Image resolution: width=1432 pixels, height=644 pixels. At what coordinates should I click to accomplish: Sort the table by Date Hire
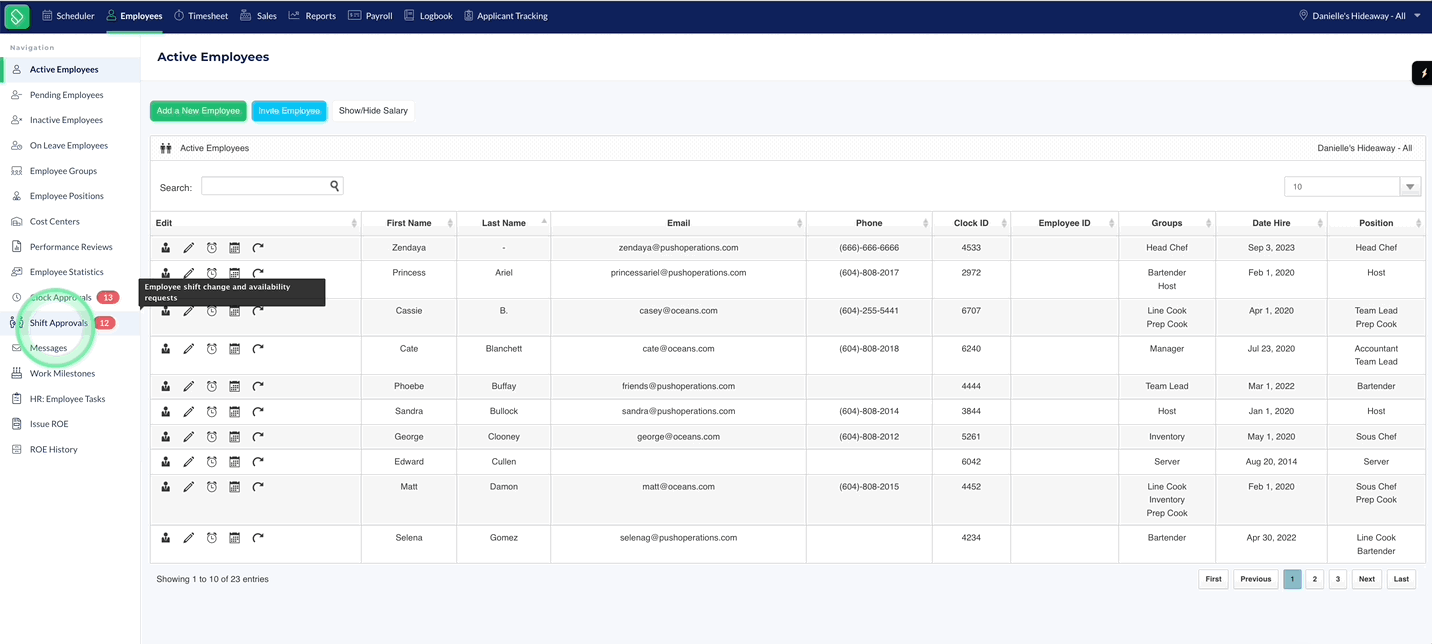point(1270,223)
